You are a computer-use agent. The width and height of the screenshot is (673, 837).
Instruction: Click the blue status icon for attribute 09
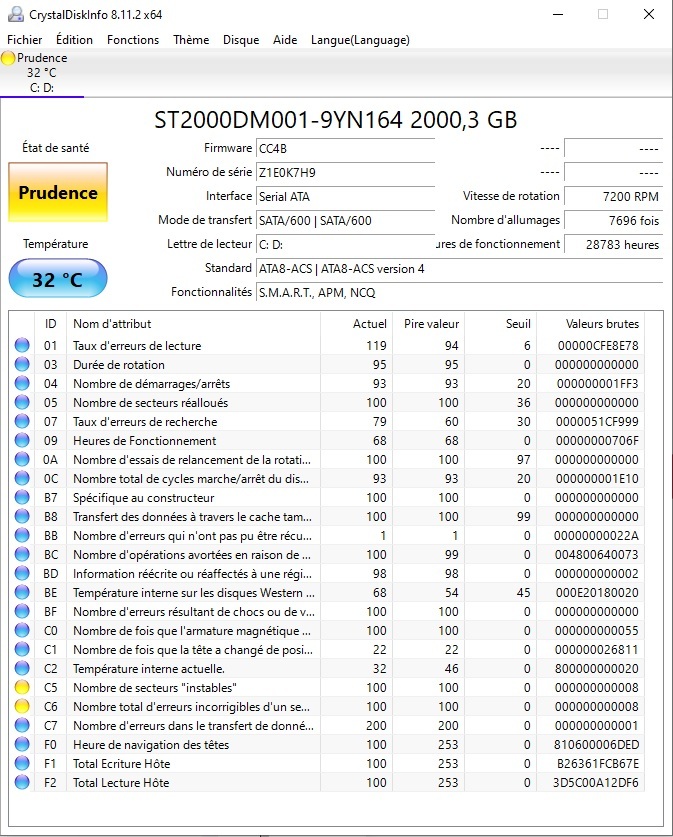click(x=22, y=440)
